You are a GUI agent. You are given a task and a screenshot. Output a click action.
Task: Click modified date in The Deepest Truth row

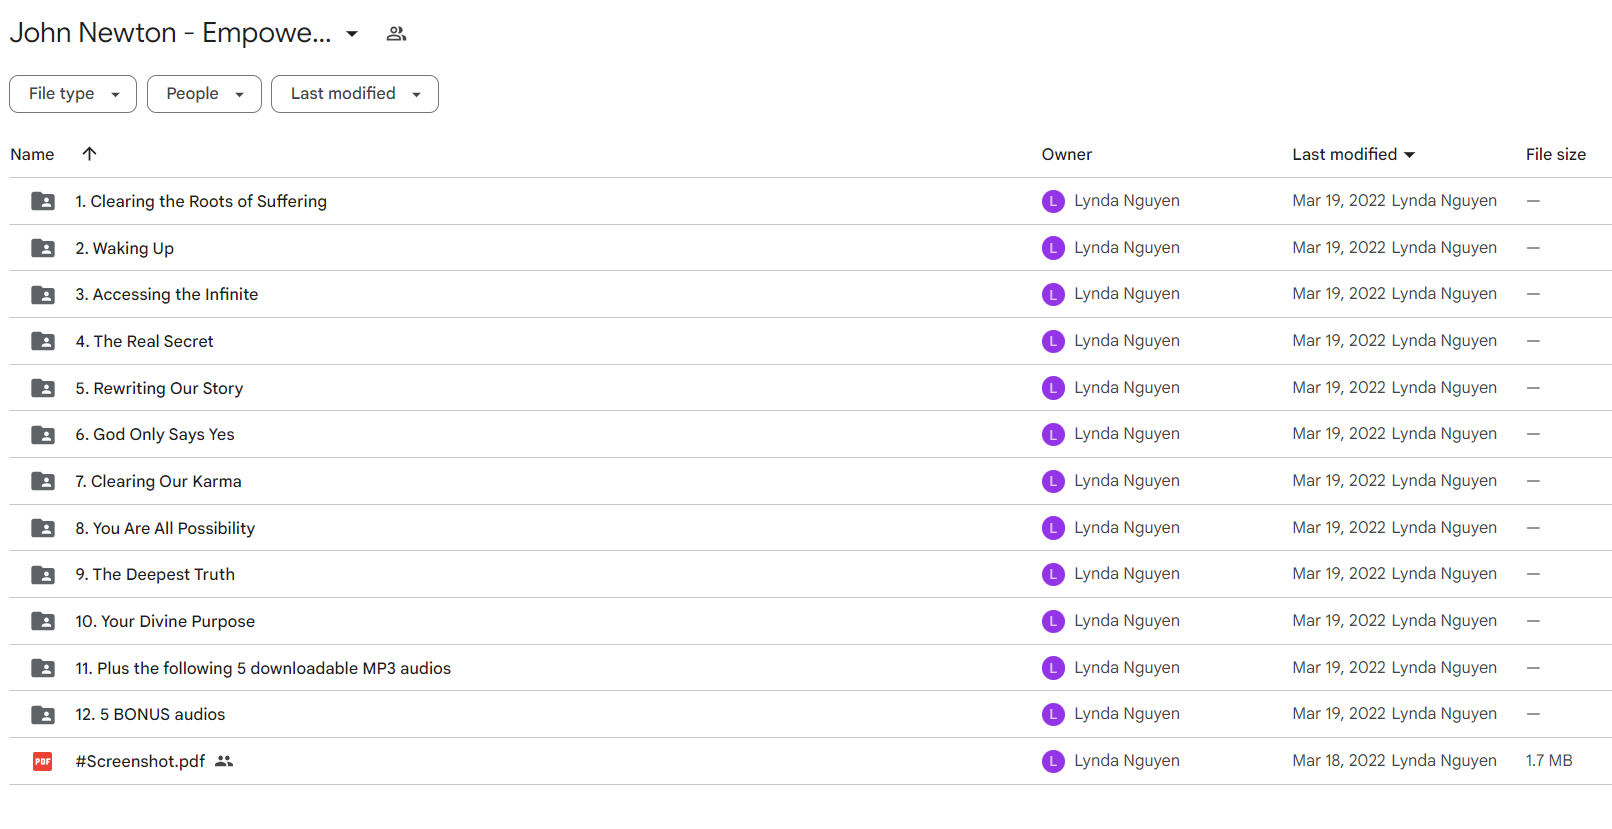(1338, 573)
